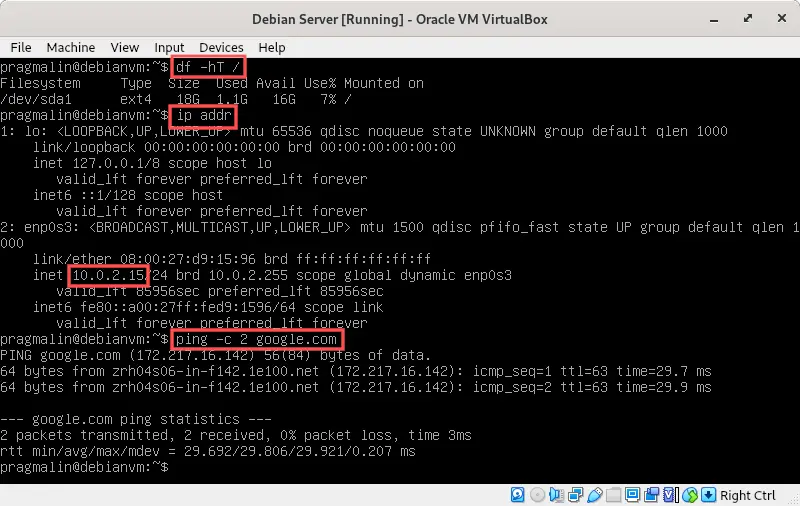
Task: Click the 'icmp_seq=1' ping reply text
Action: tap(512, 371)
